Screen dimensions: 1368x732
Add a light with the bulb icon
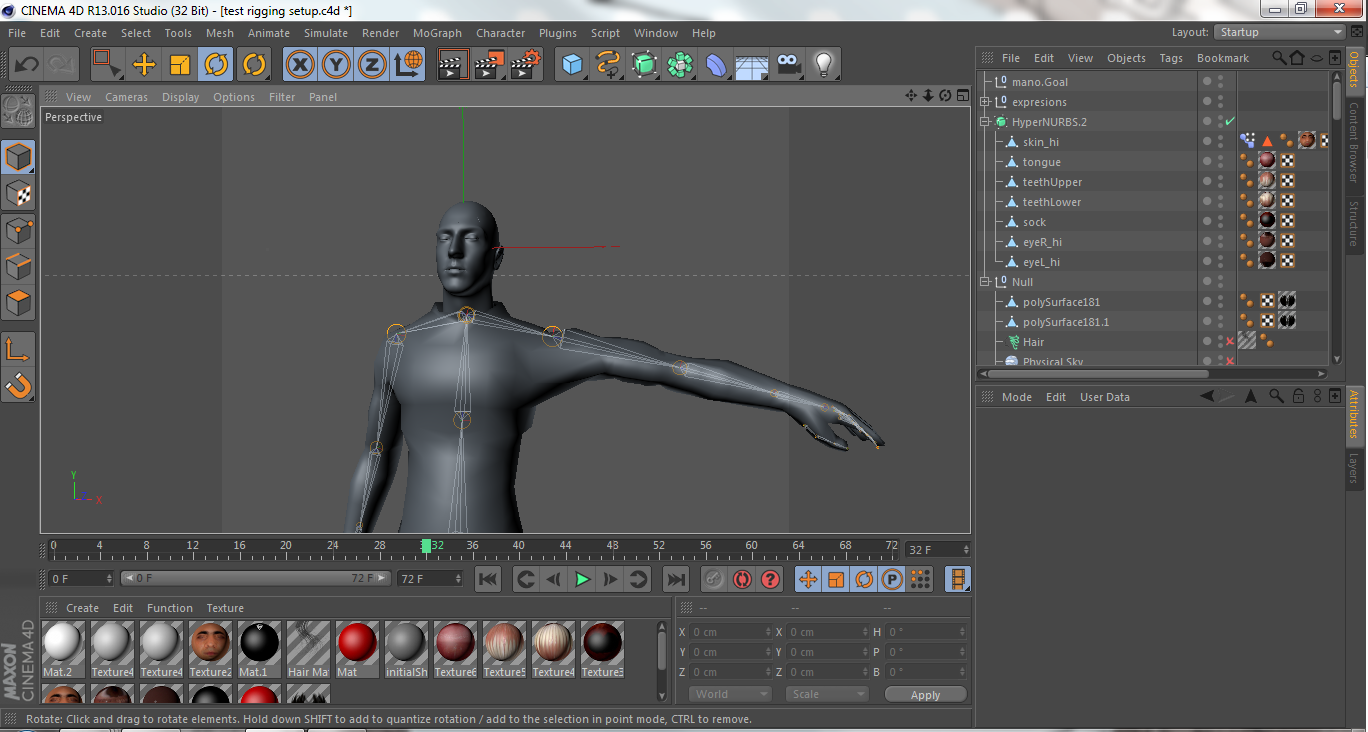click(823, 65)
